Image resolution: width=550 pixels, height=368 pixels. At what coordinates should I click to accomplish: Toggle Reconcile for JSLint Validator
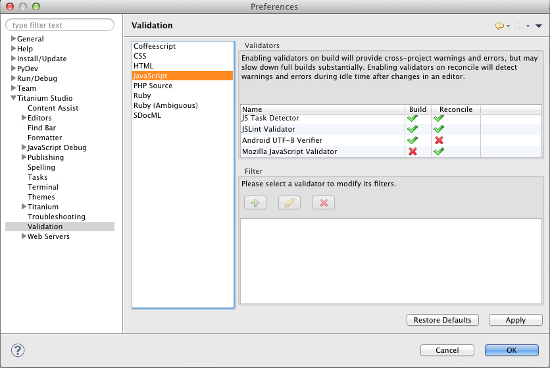(439, 129)
